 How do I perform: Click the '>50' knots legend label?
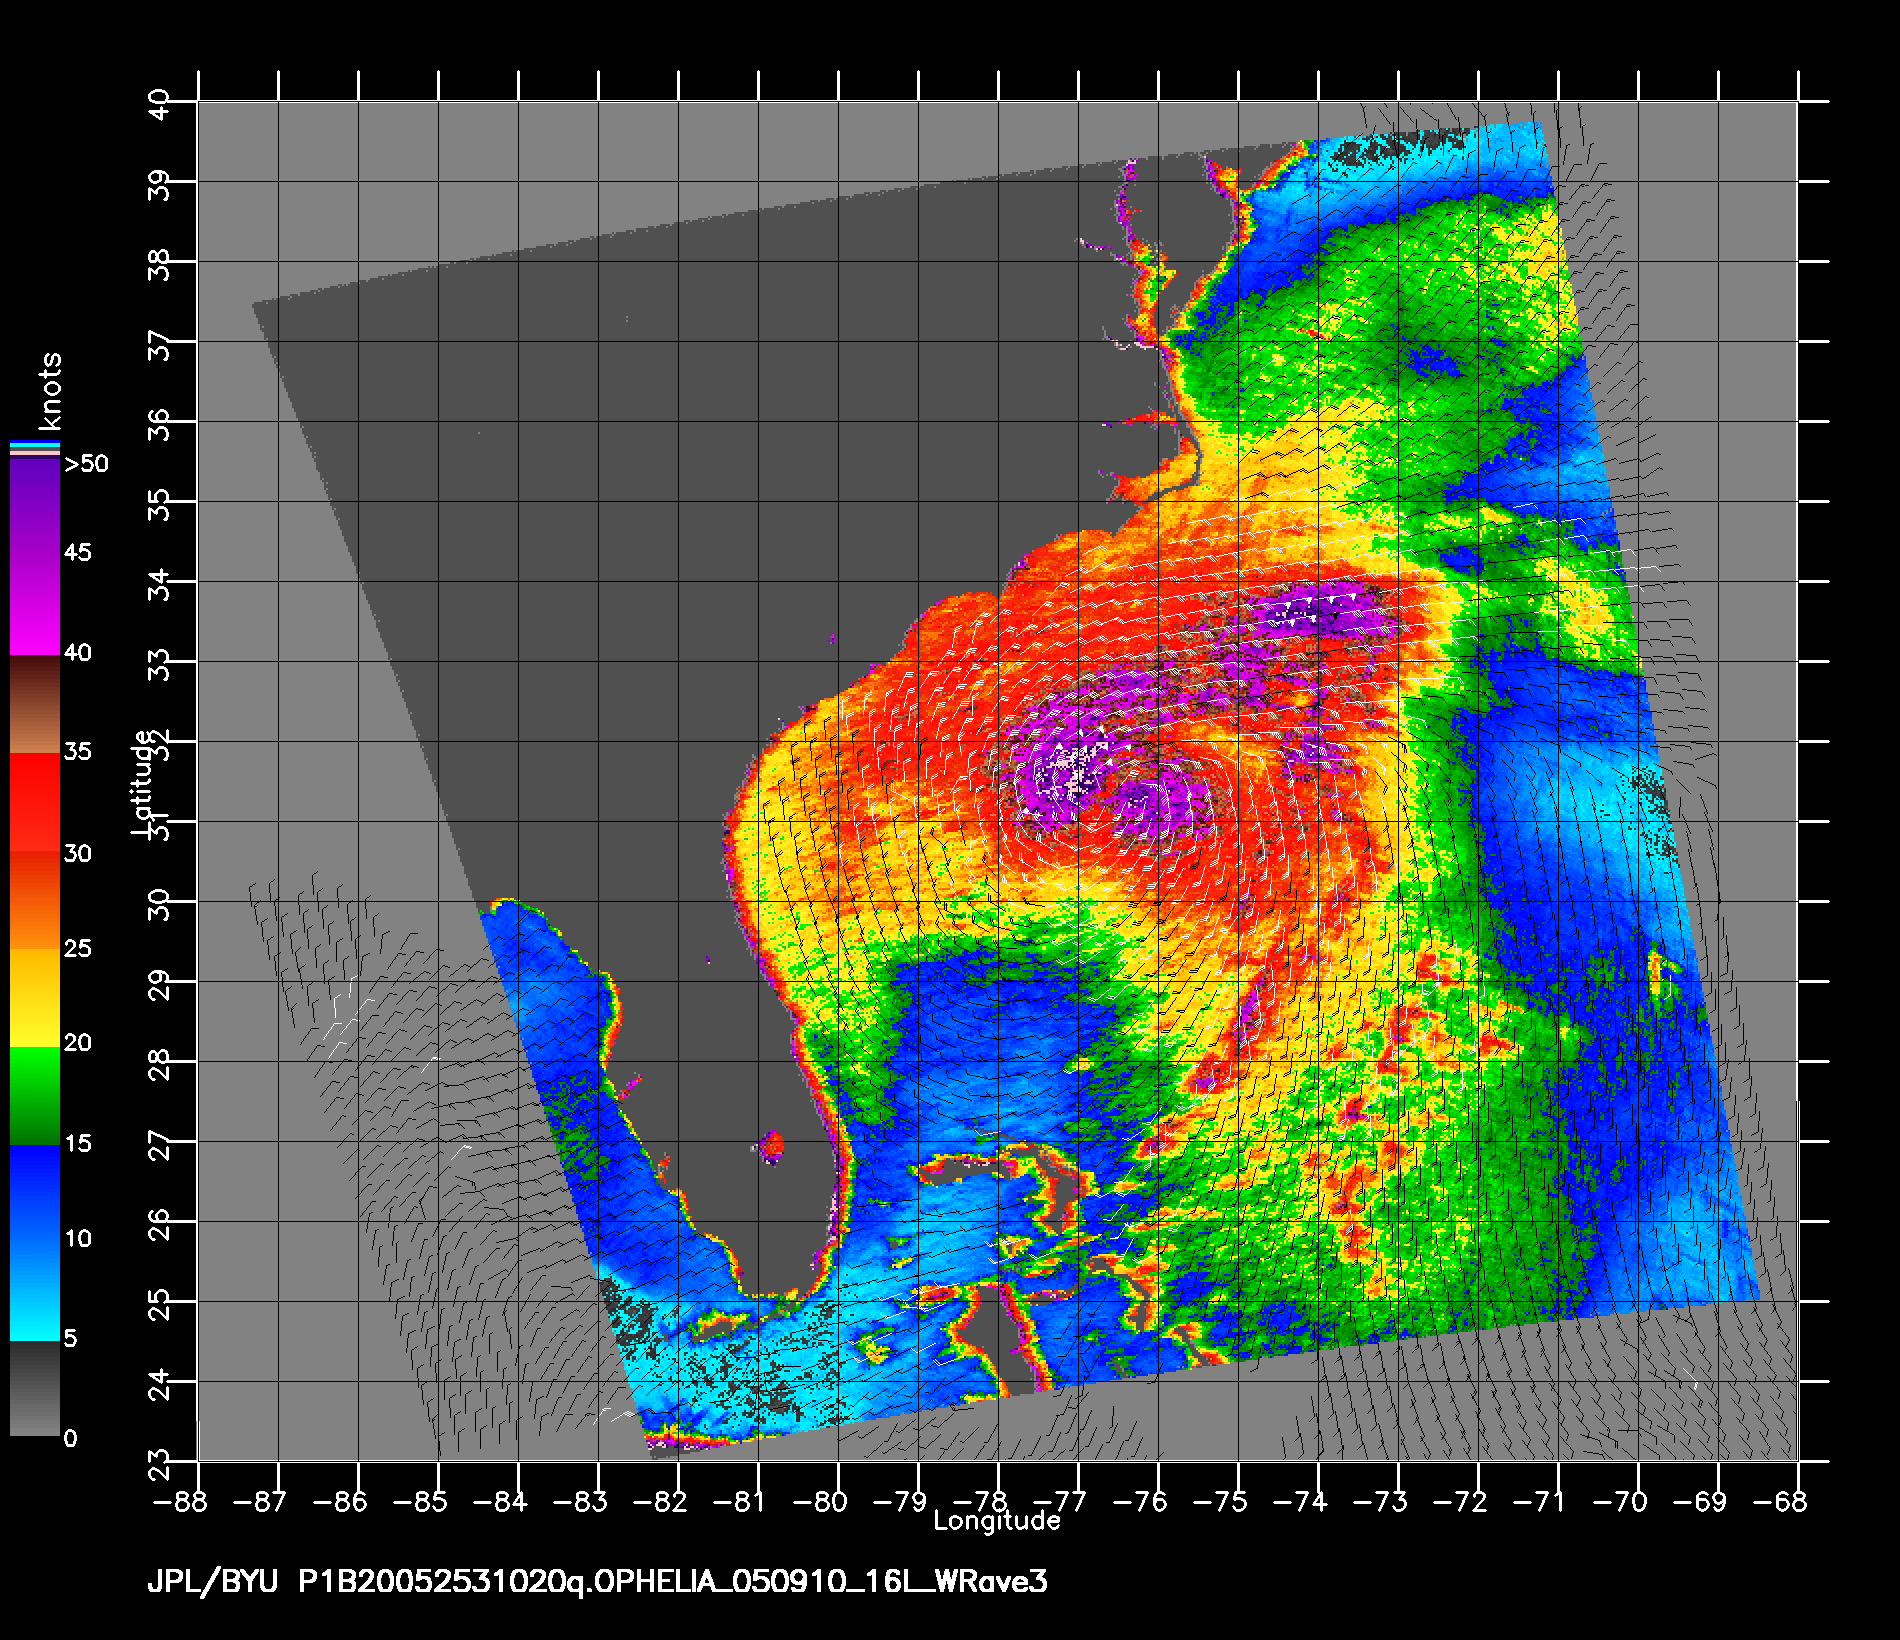coord(86,464)
